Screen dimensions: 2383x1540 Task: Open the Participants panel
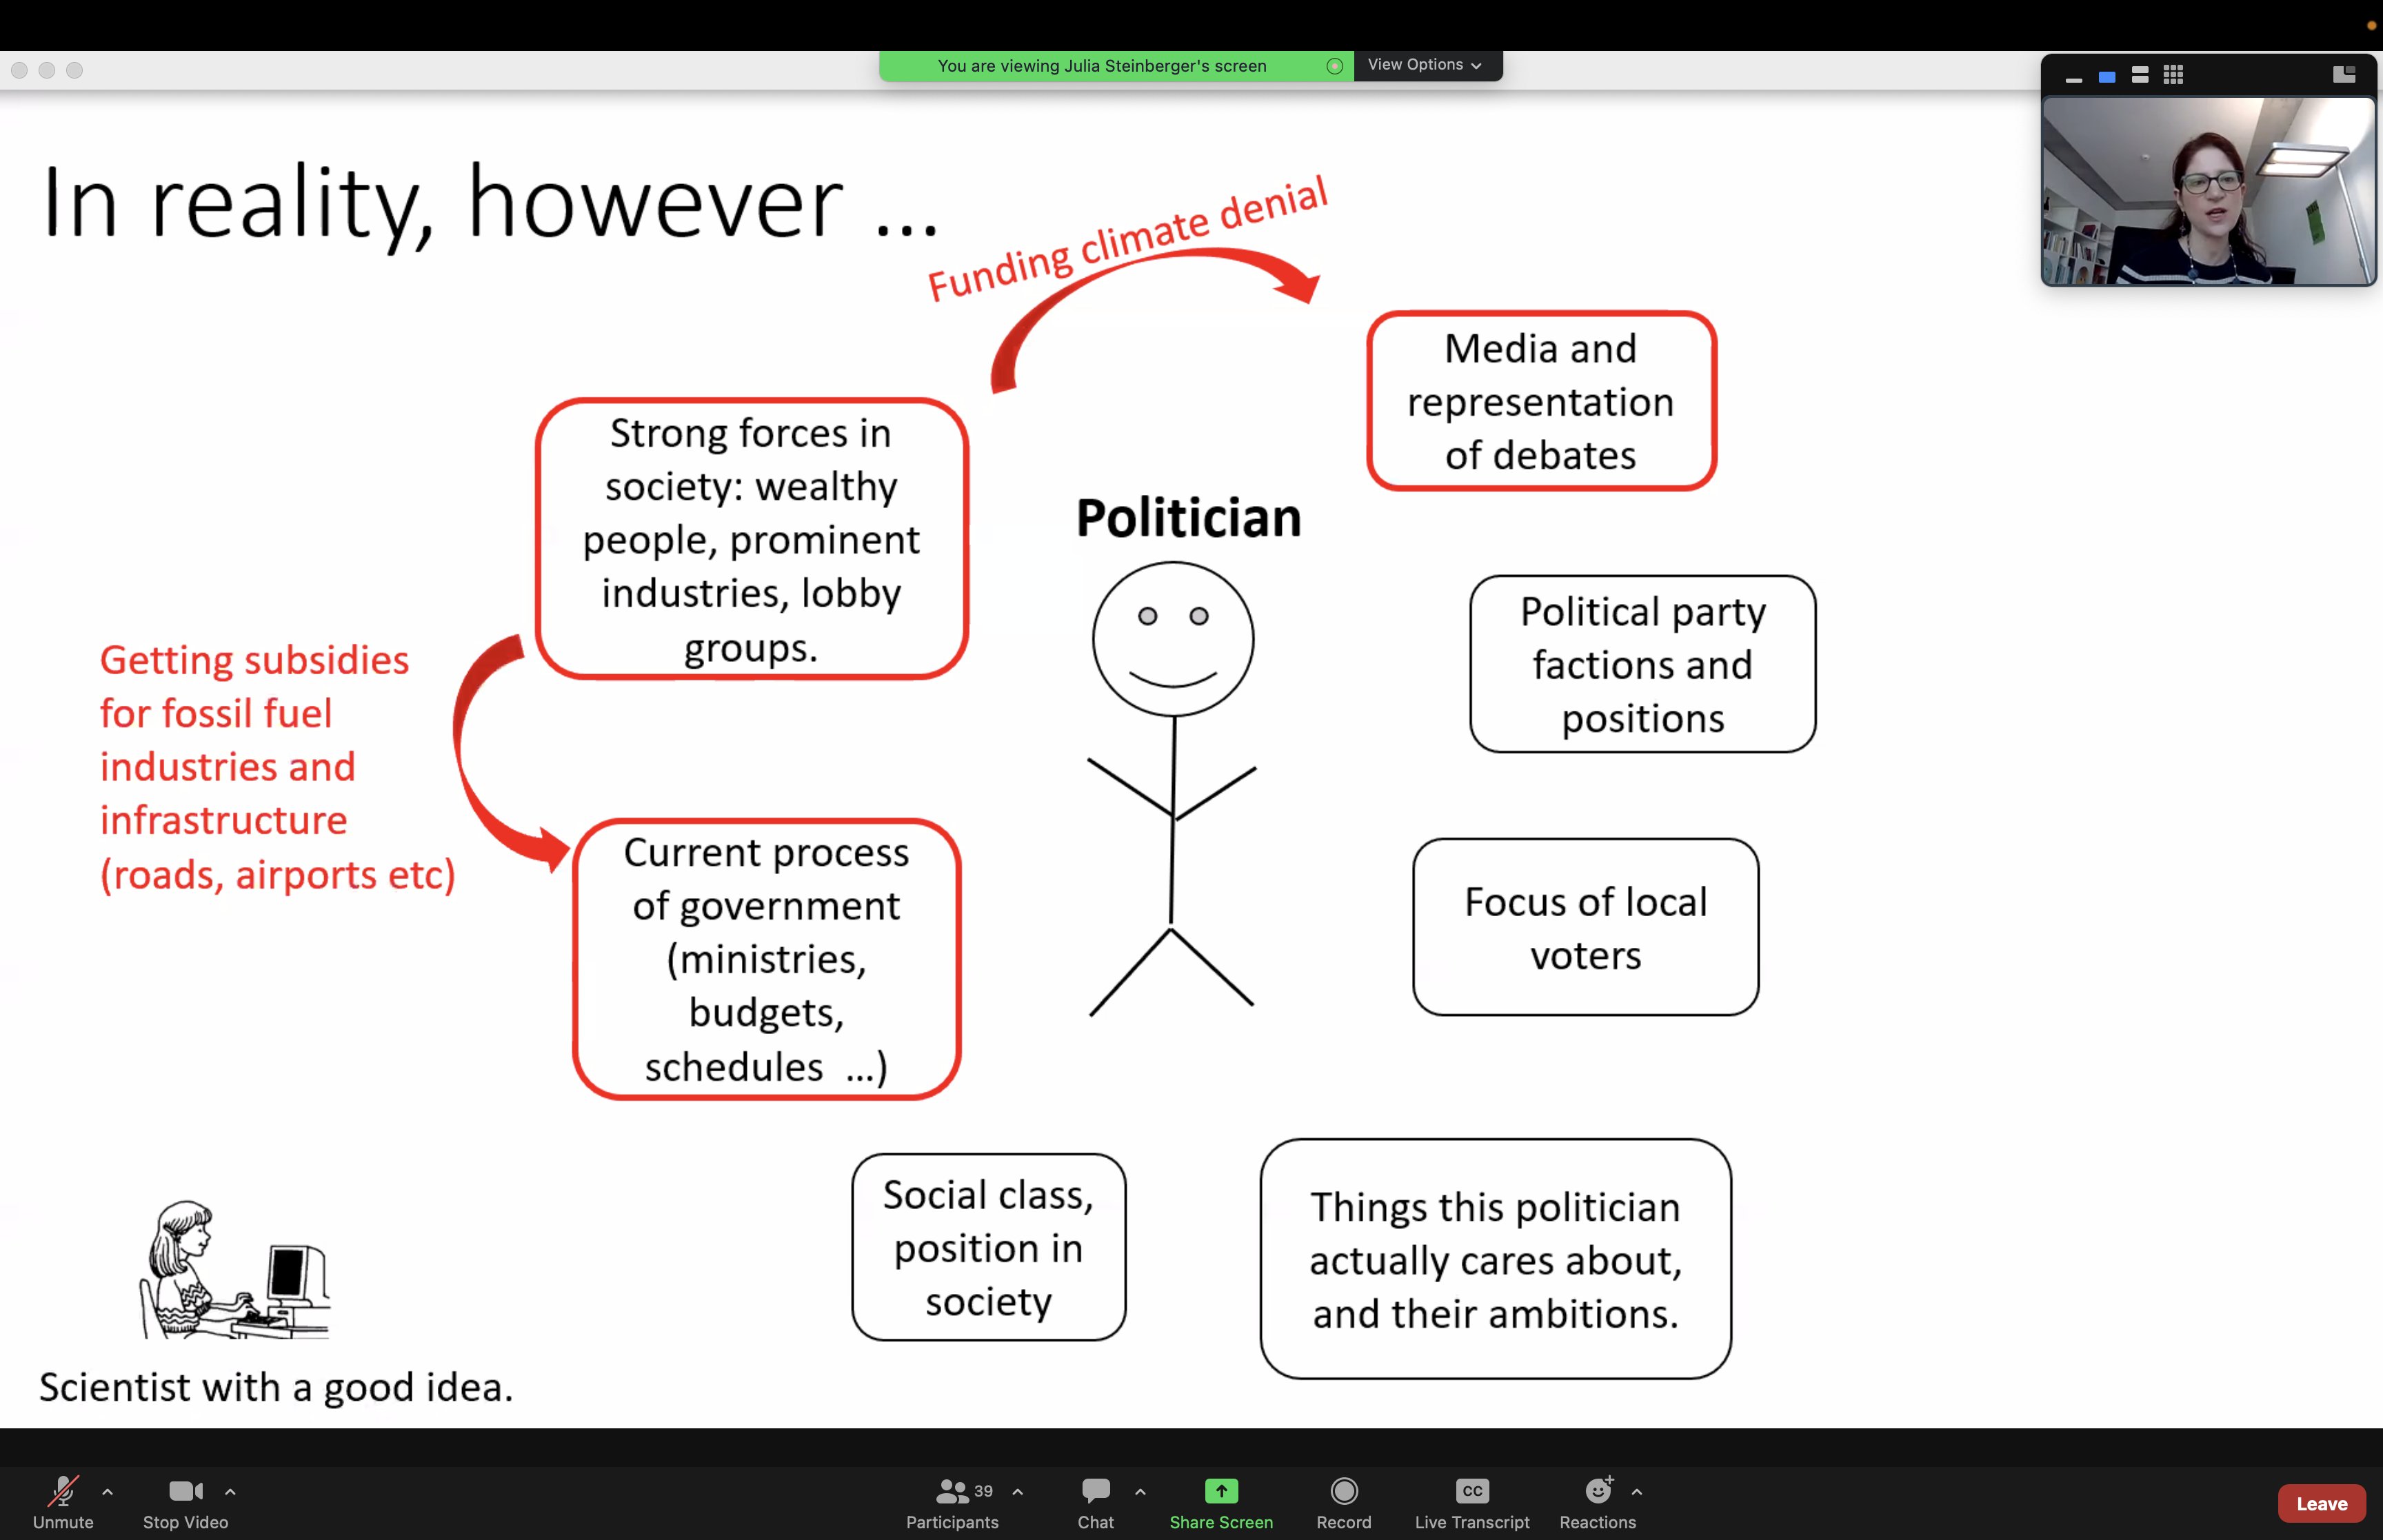point(952,1502)
